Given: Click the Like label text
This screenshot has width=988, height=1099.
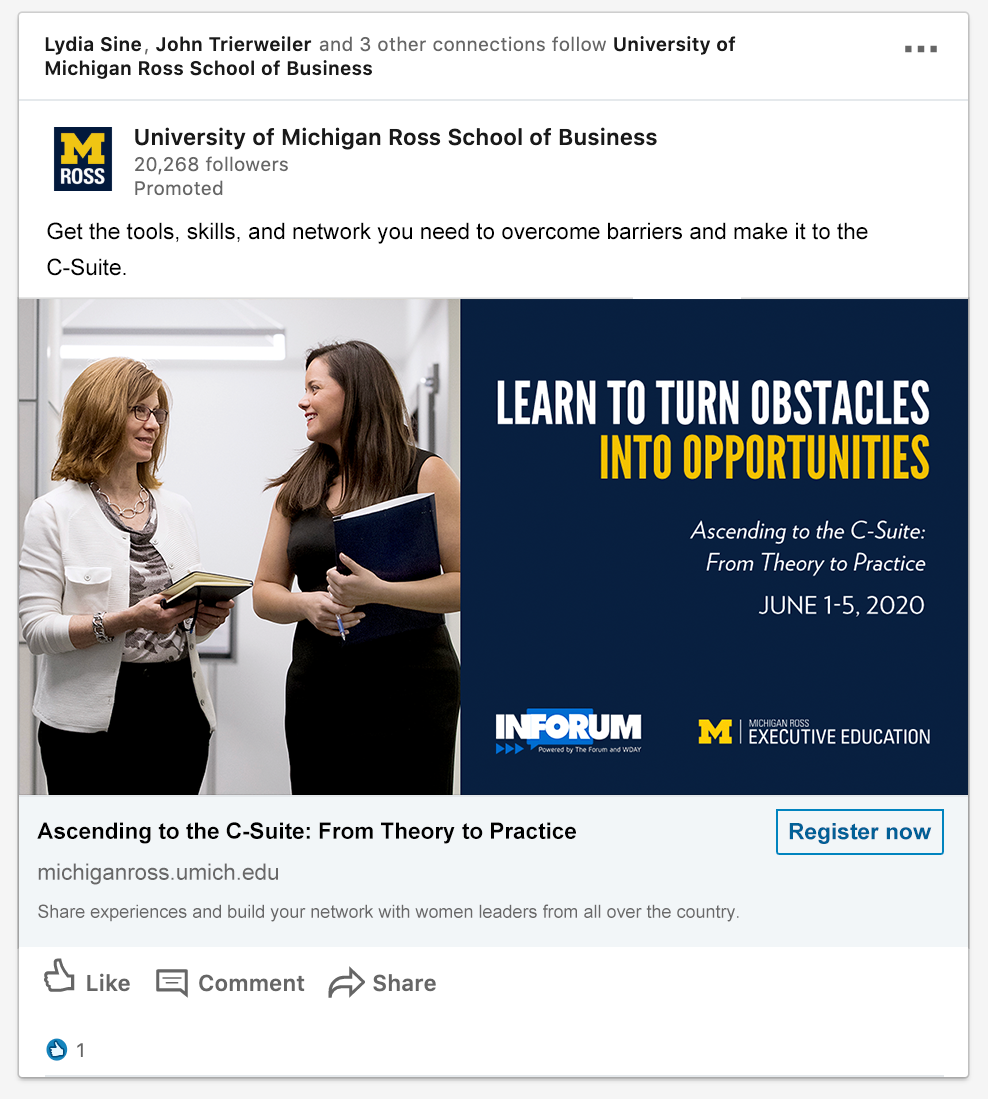Looking at the screenshot, I should (x=108, y=983).
